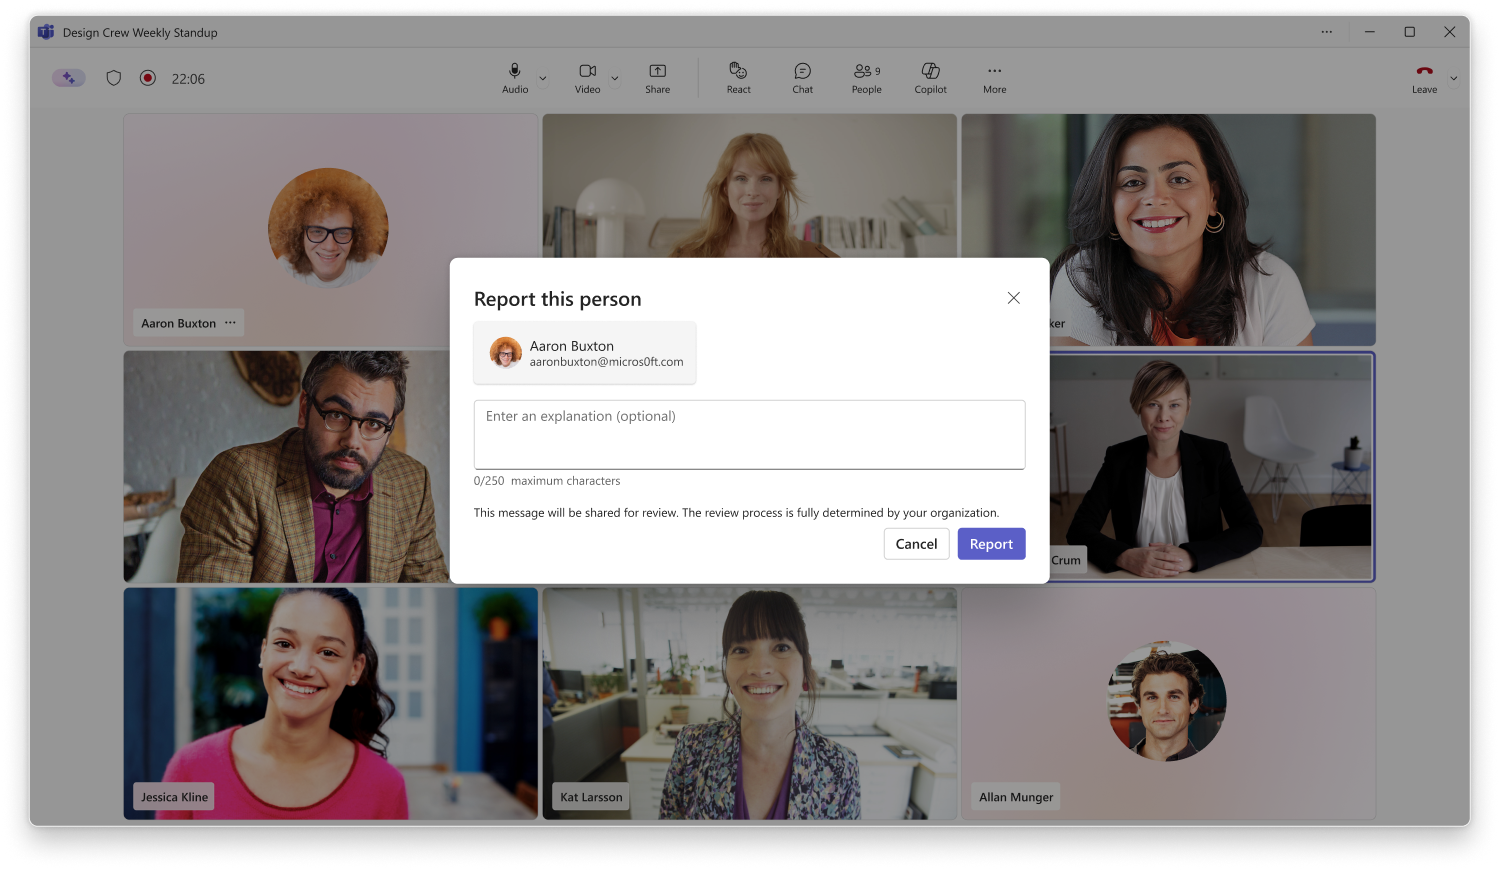Image resolution: width=1500 pixels, height=870 pixels.
Task: Click the red recording indicator icon
Action: pyautogui.click(x=148, y=78)
